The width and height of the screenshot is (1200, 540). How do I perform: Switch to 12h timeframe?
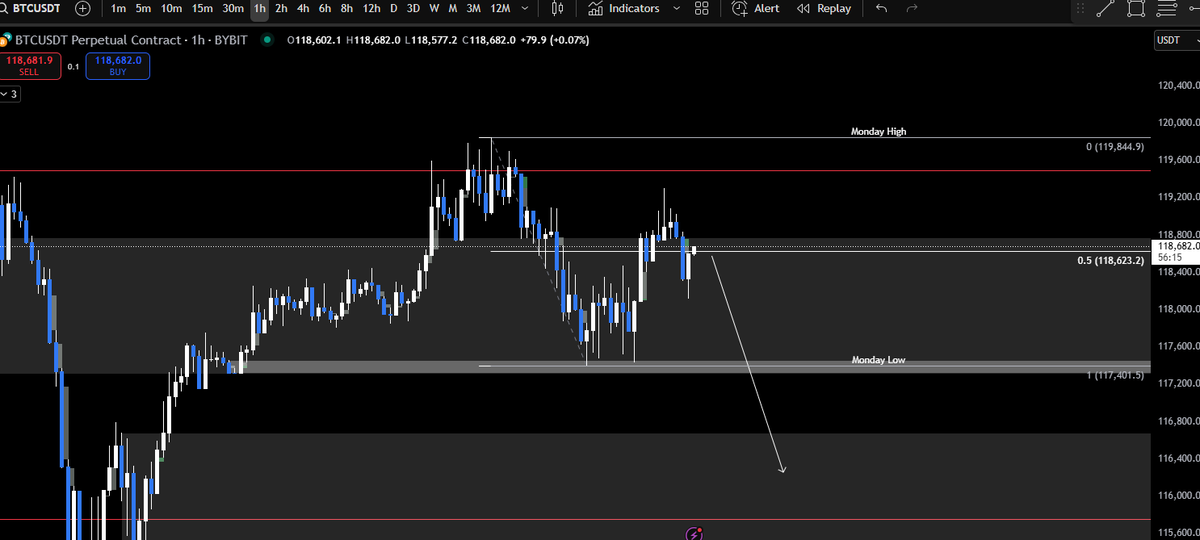[371, 8]
